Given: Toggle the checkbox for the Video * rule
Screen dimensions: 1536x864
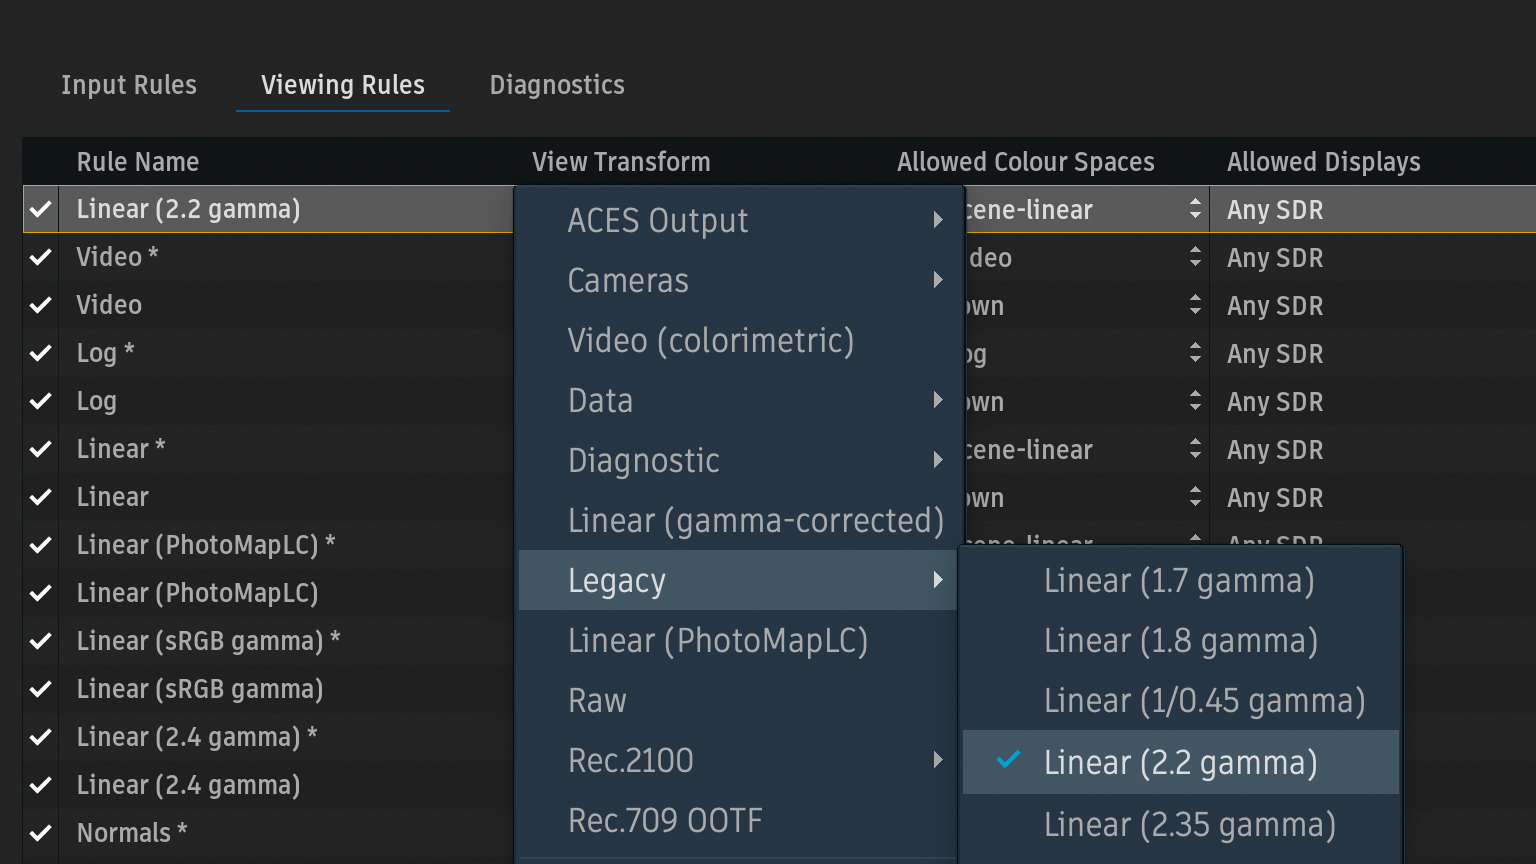Looking at the screenshot, I should 40,257.
